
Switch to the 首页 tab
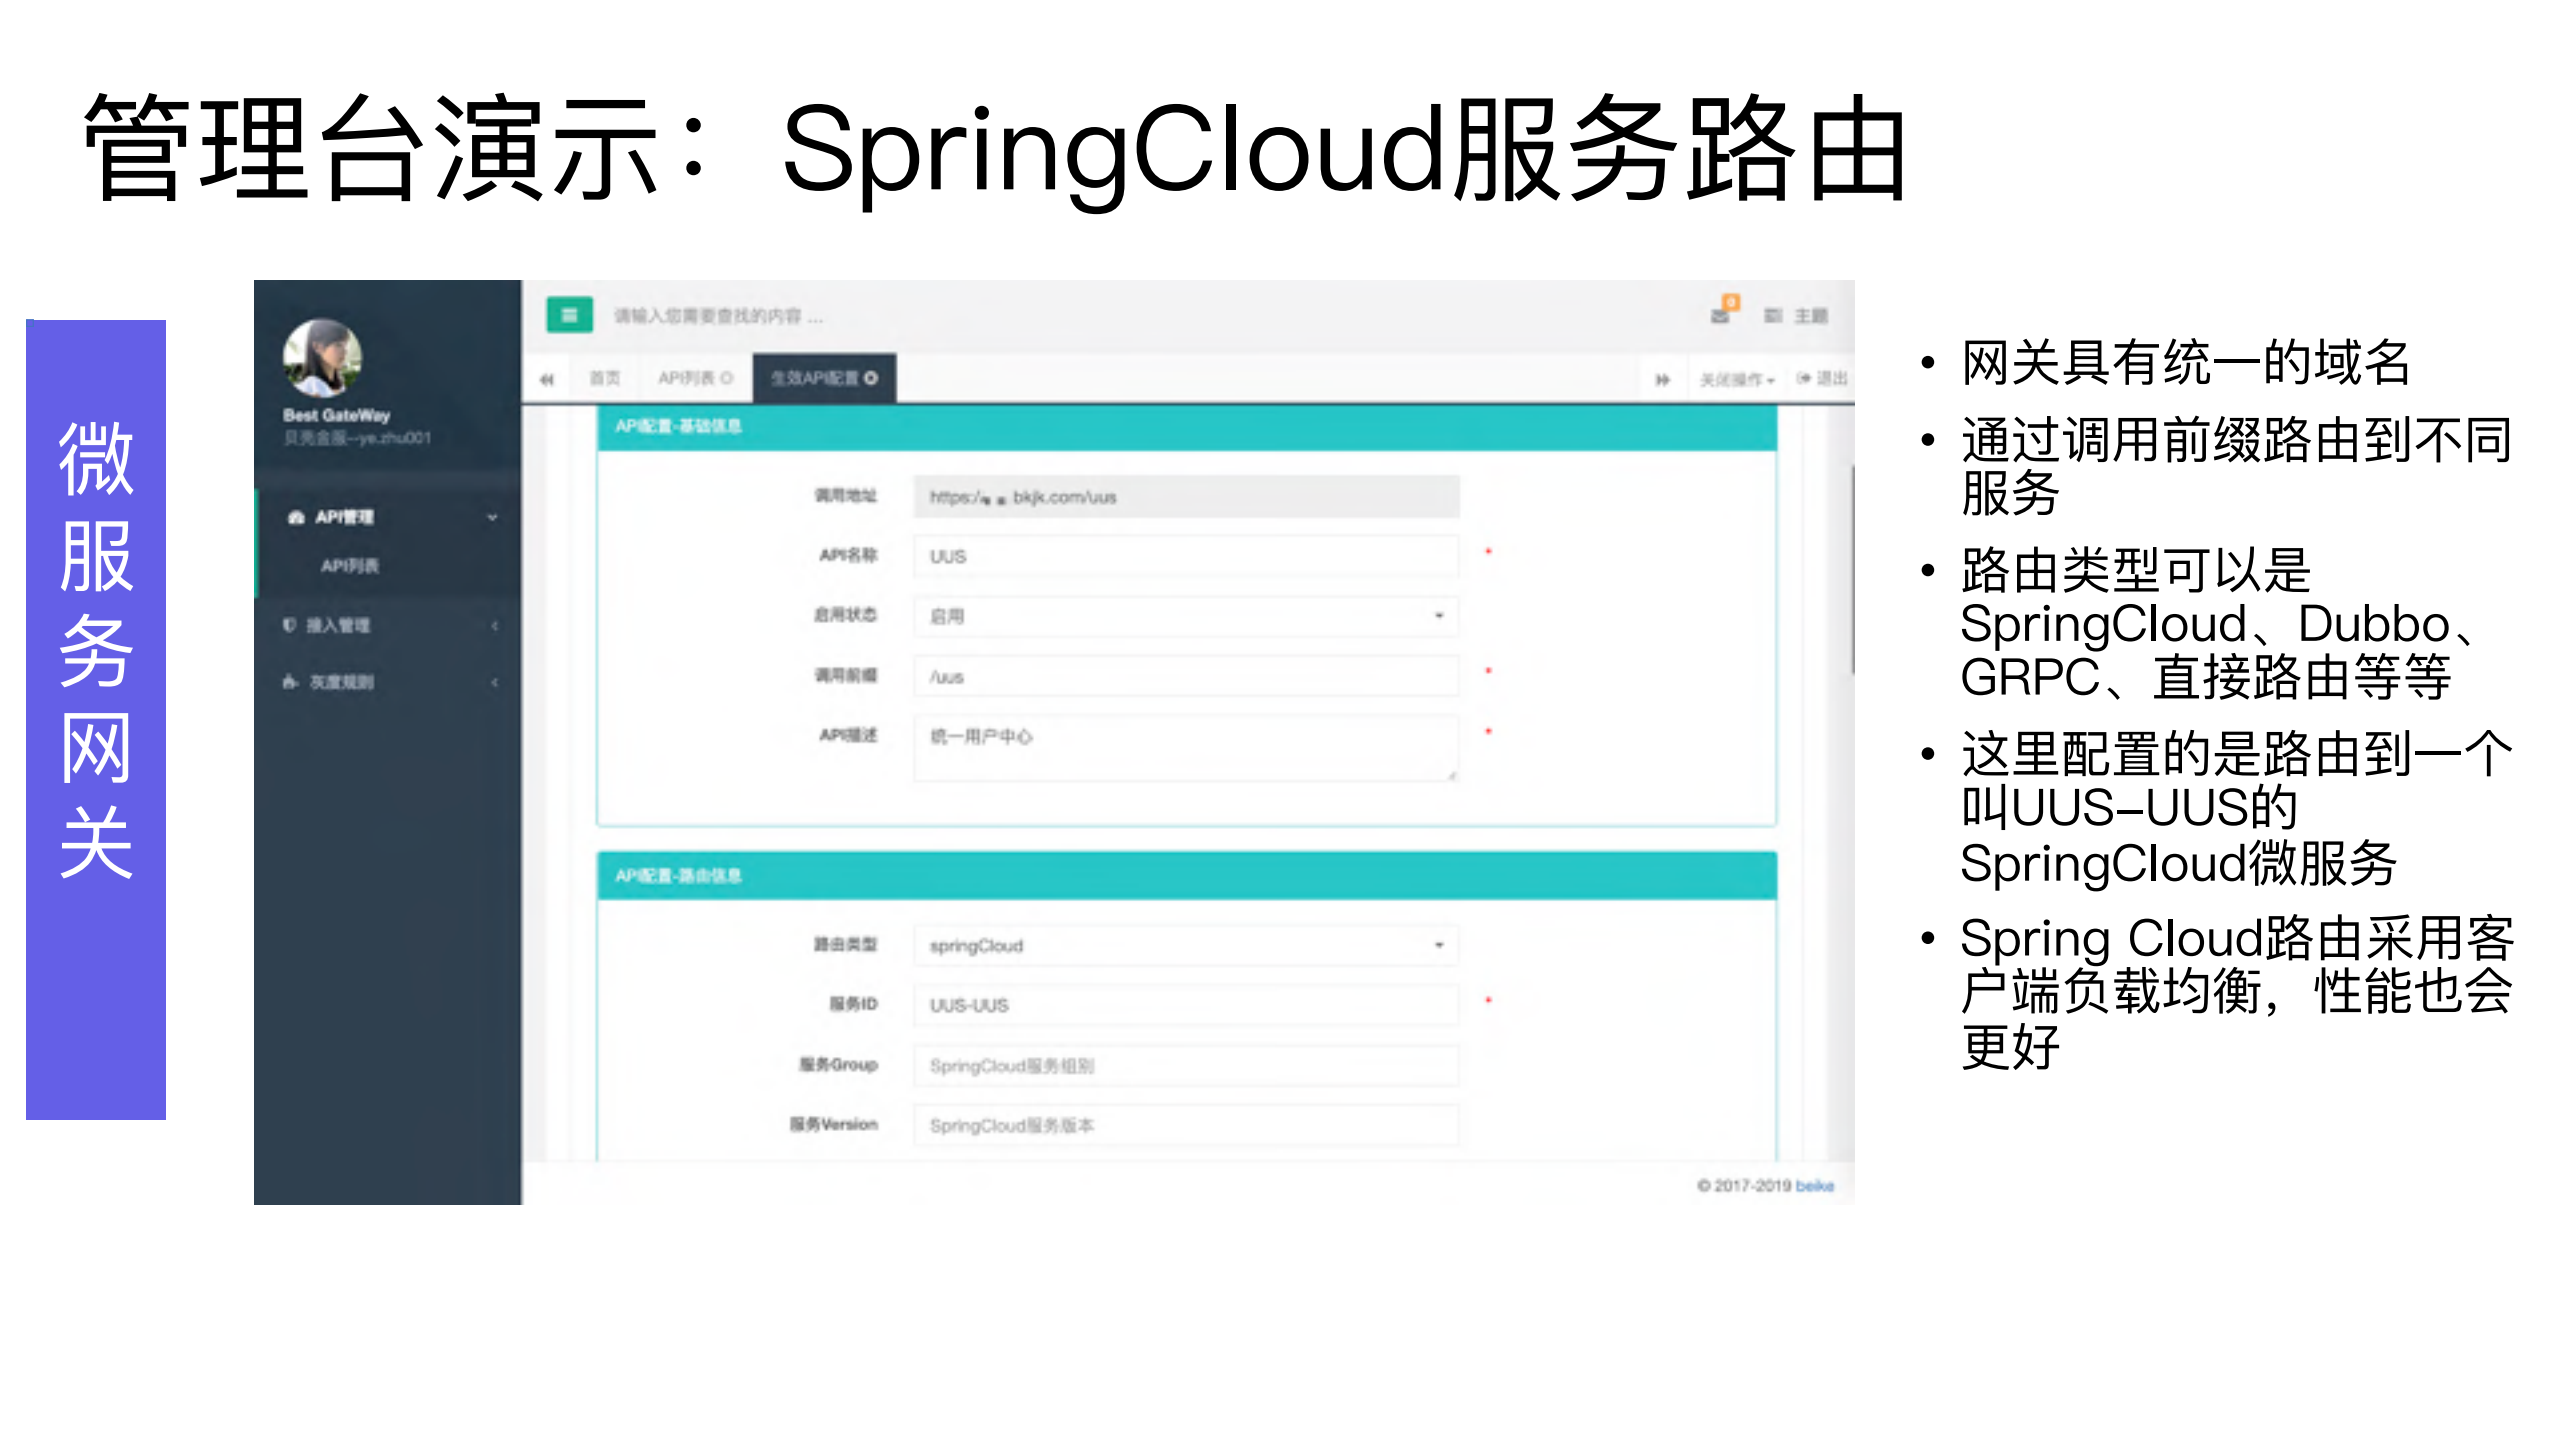coord(605,378)
